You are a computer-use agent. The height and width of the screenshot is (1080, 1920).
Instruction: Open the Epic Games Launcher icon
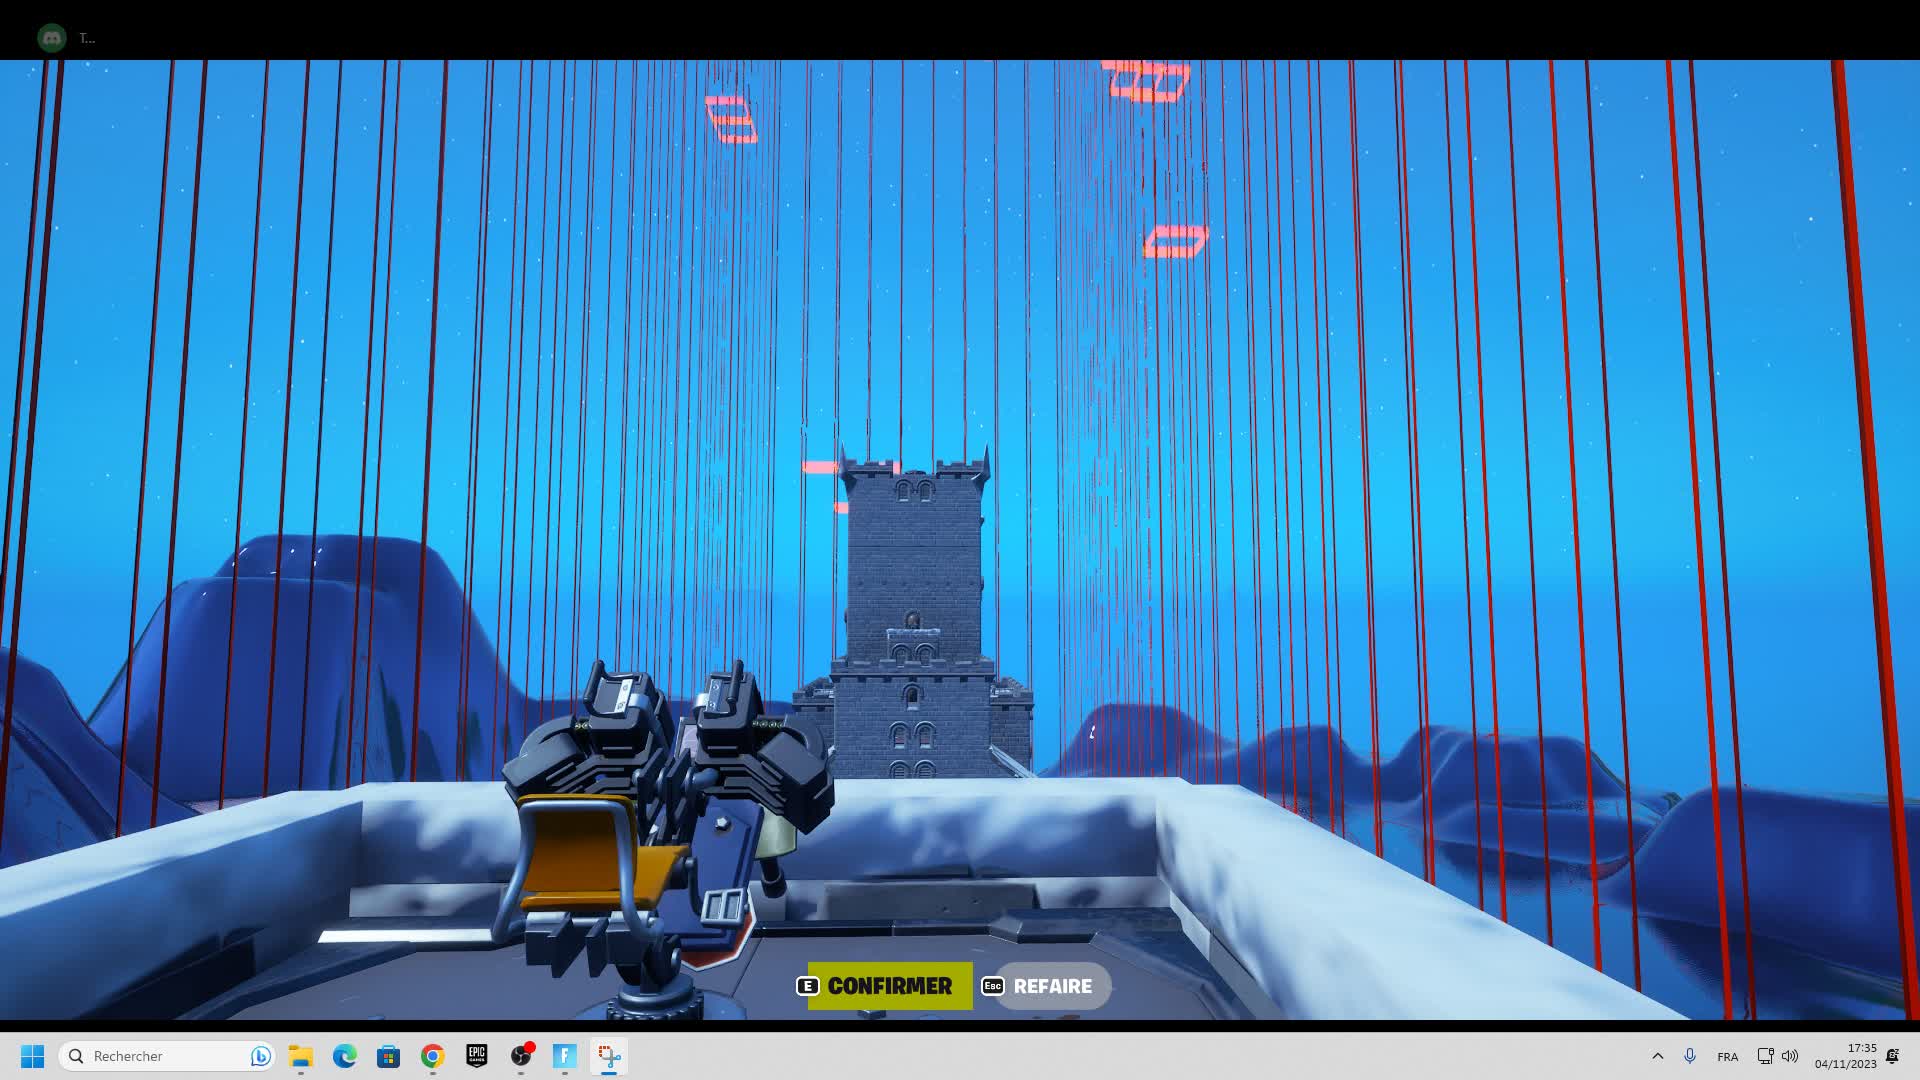[x=477, y=1056]
